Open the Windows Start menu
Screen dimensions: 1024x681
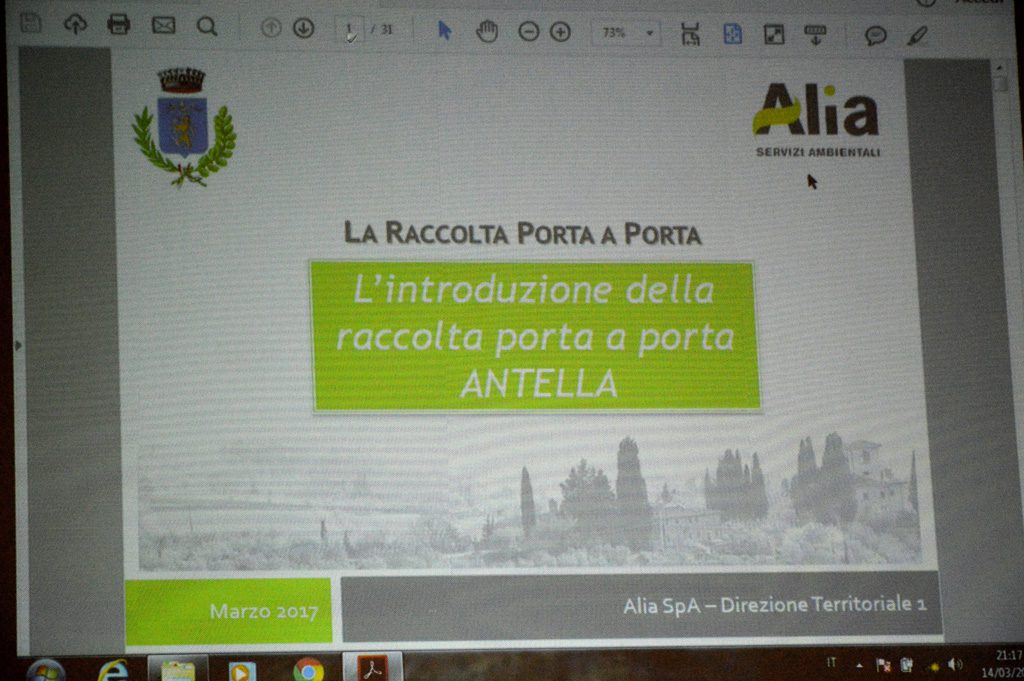(x=46, y=671)
